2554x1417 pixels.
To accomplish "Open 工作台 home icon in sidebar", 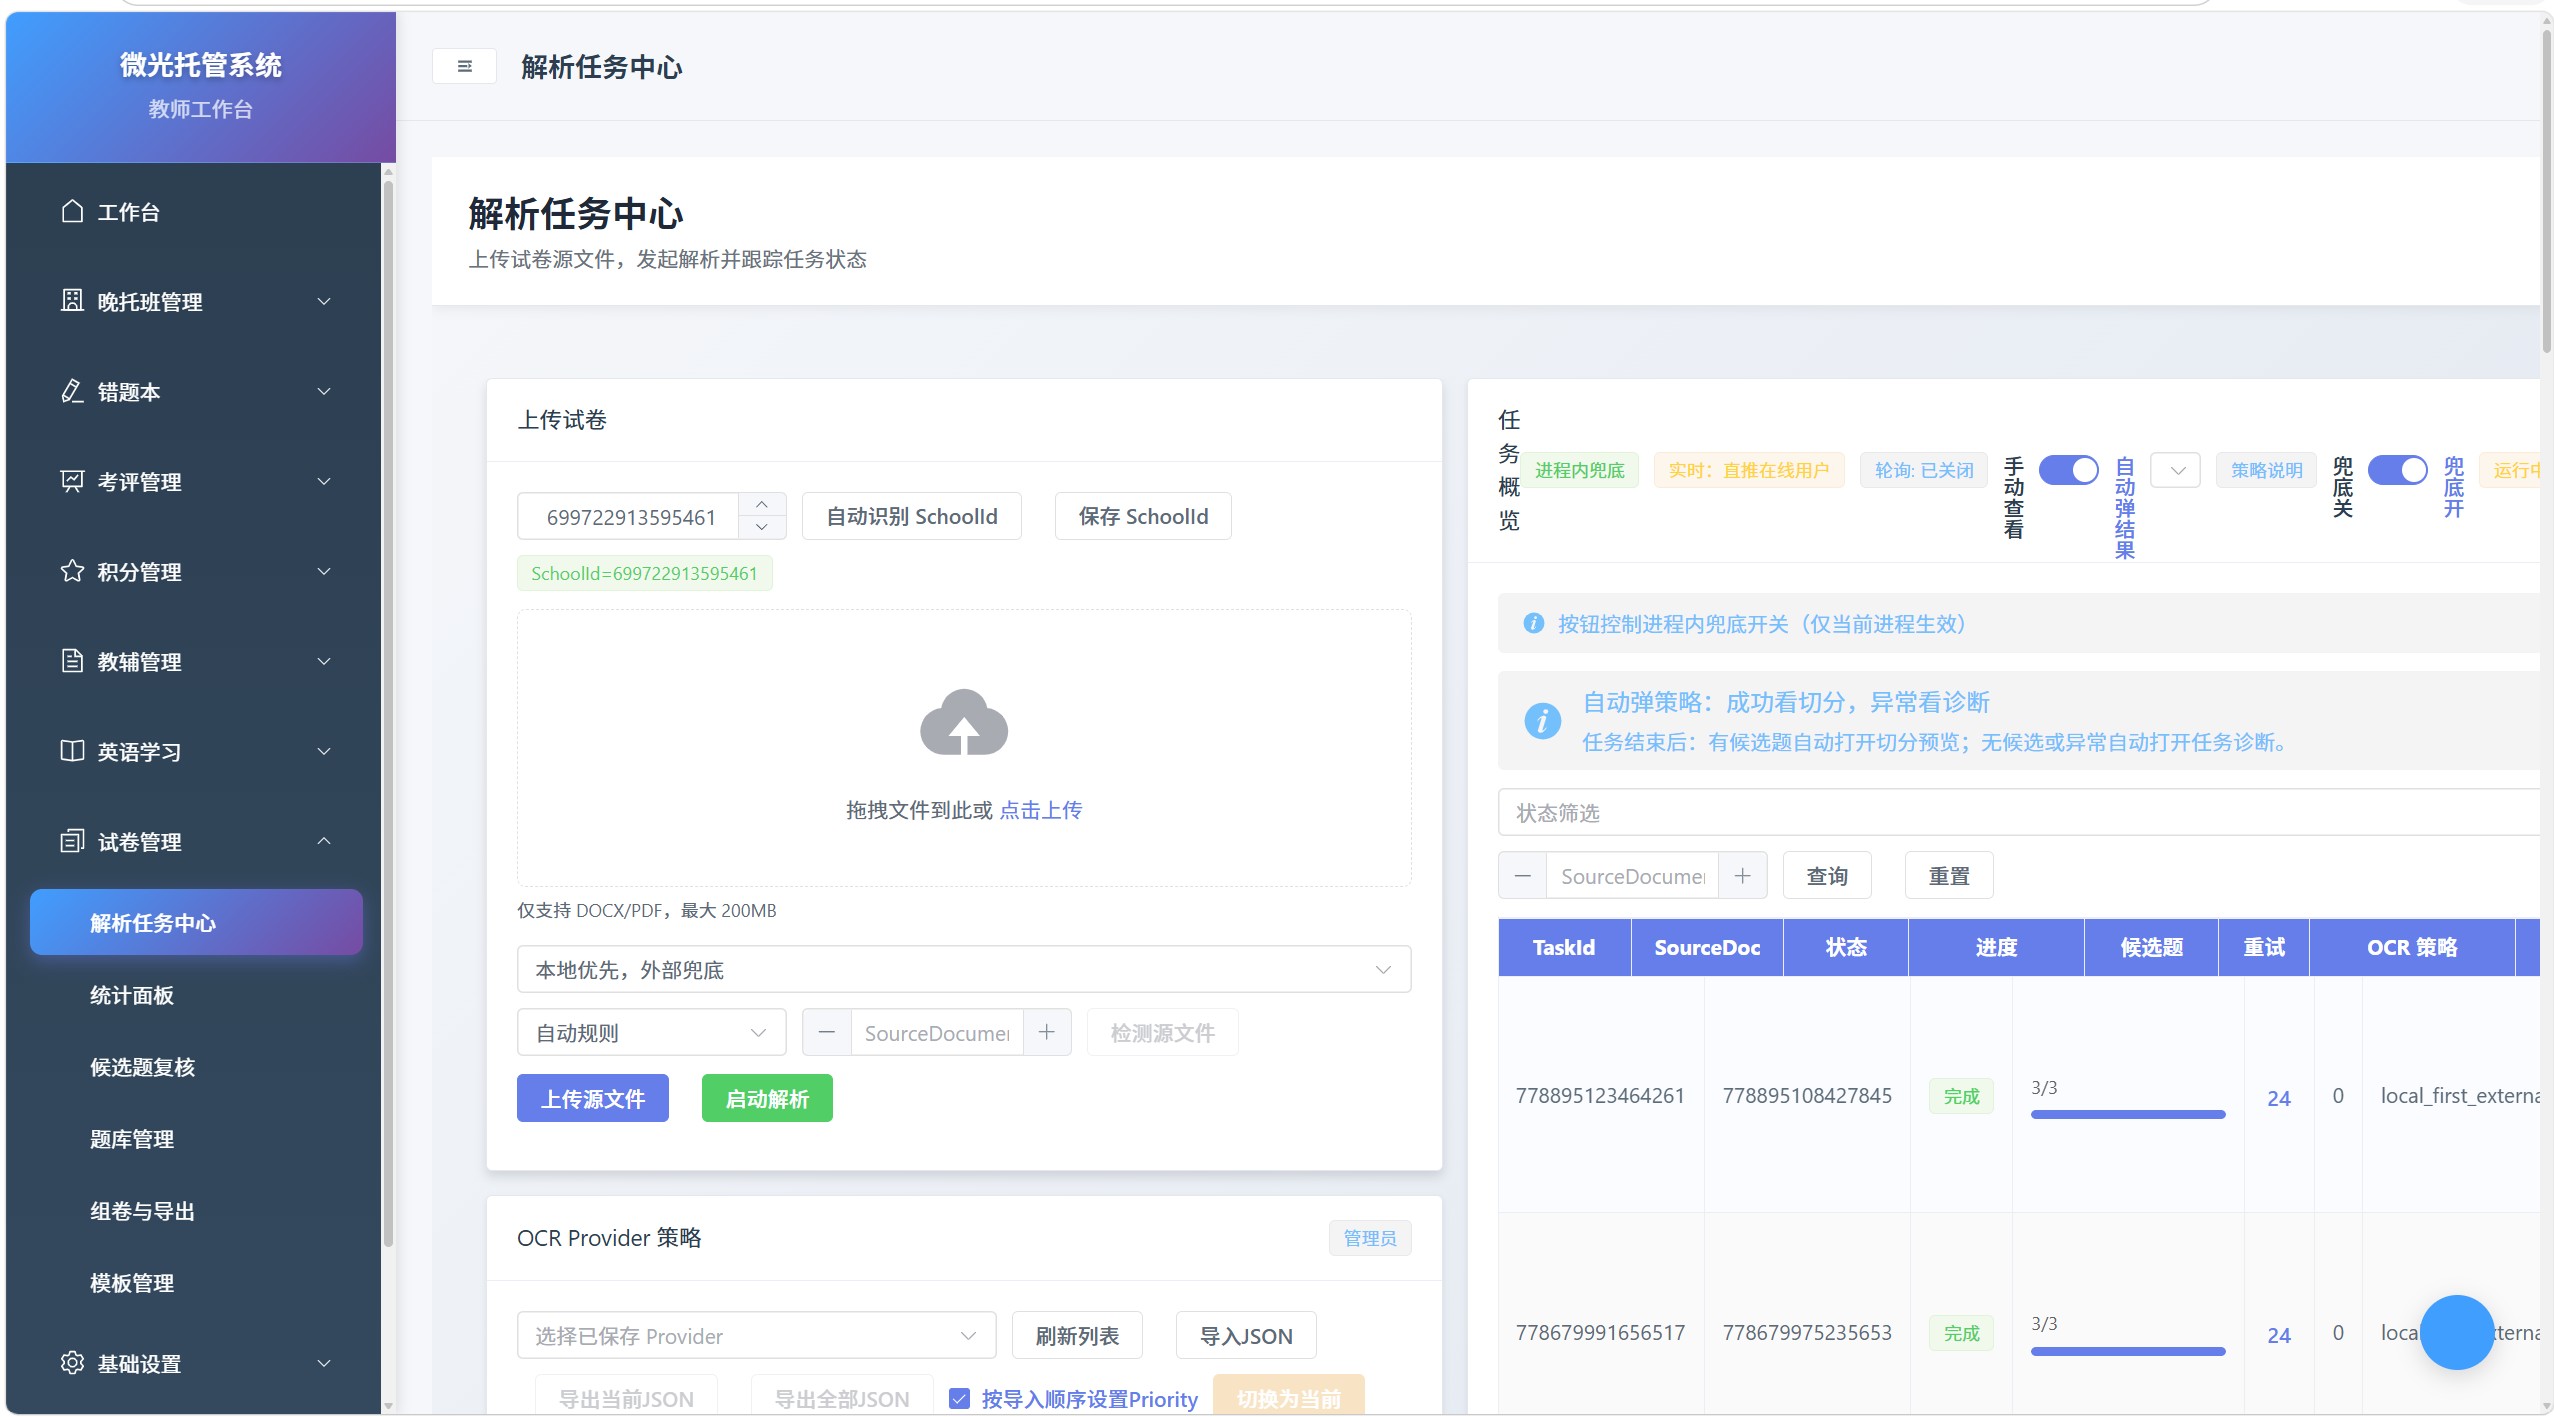I will (x=72, y=211).
